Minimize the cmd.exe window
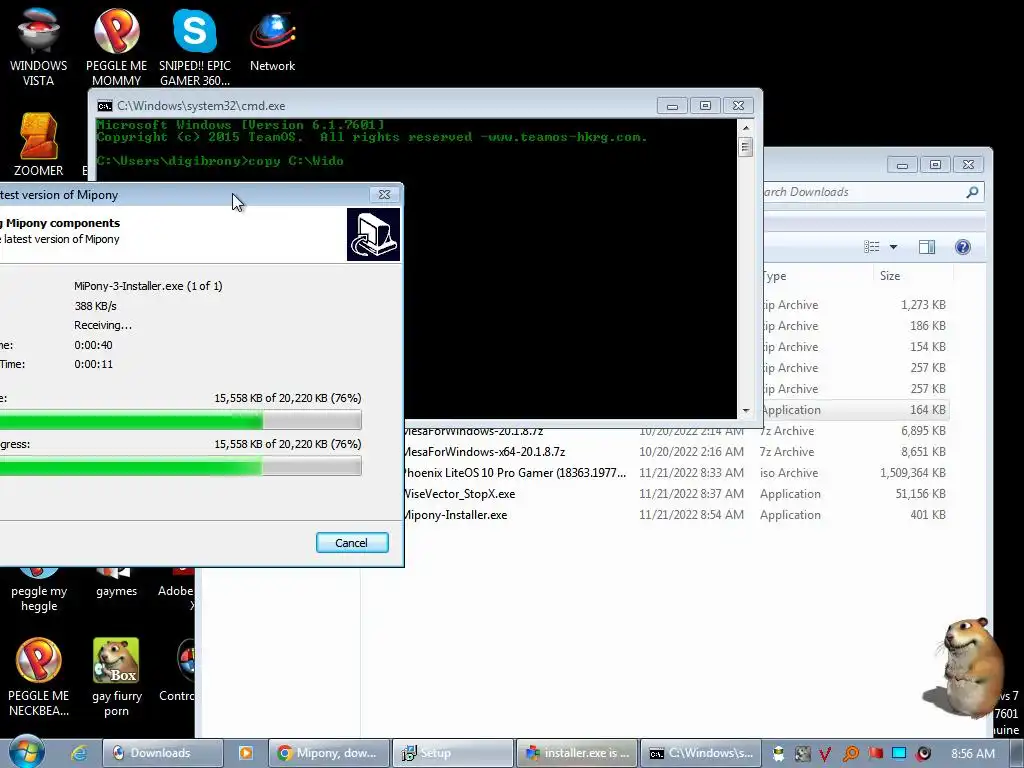The image size is (1024, 768). [672, 106]
